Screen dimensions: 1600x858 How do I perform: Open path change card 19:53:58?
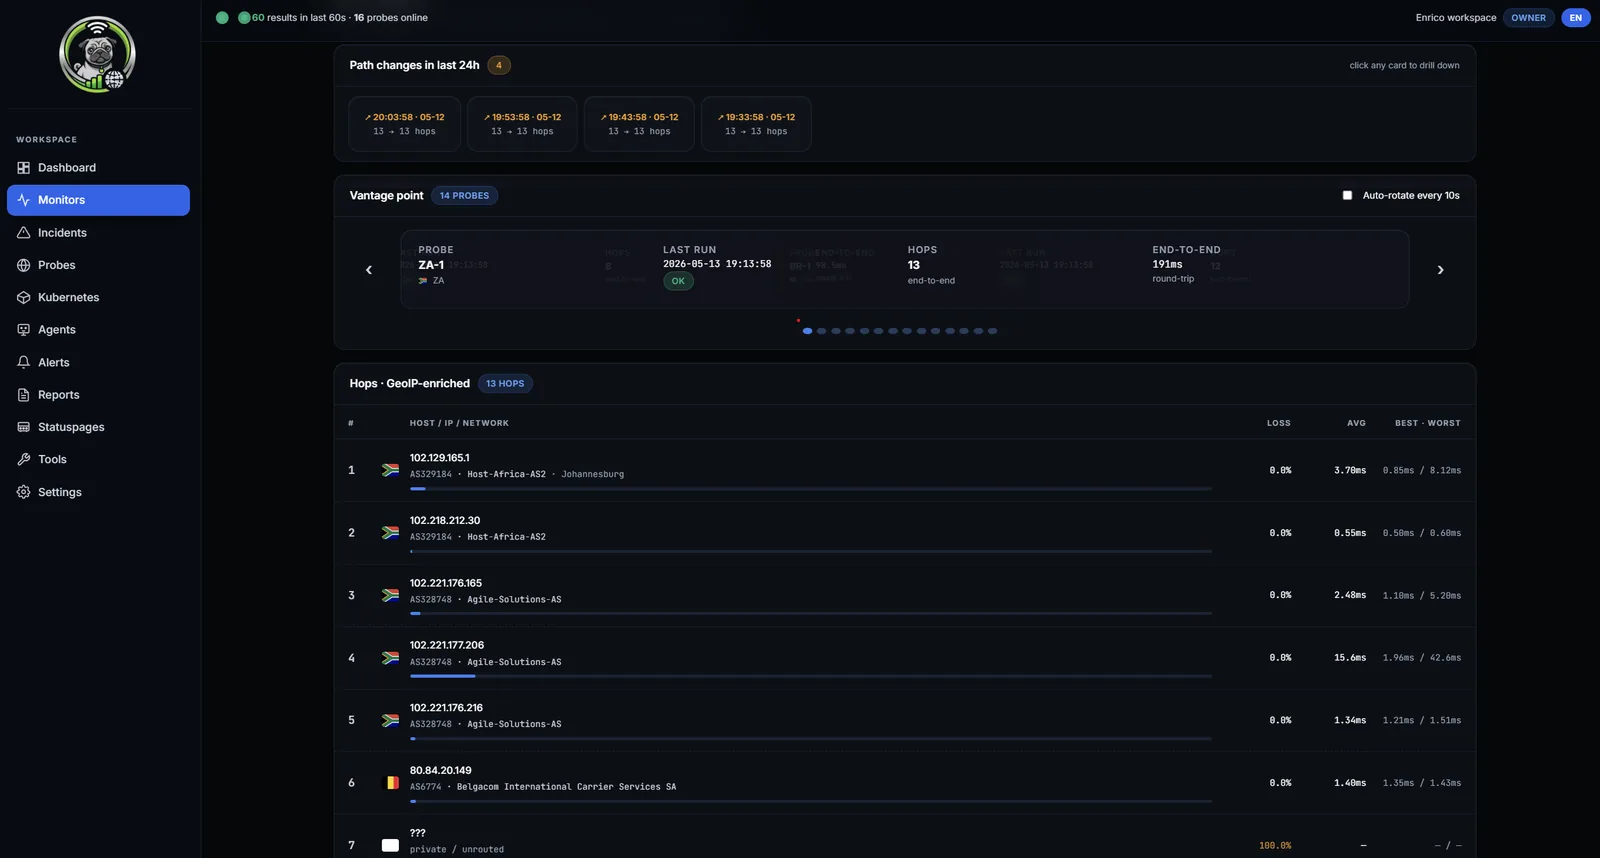[x=522, y=124]
